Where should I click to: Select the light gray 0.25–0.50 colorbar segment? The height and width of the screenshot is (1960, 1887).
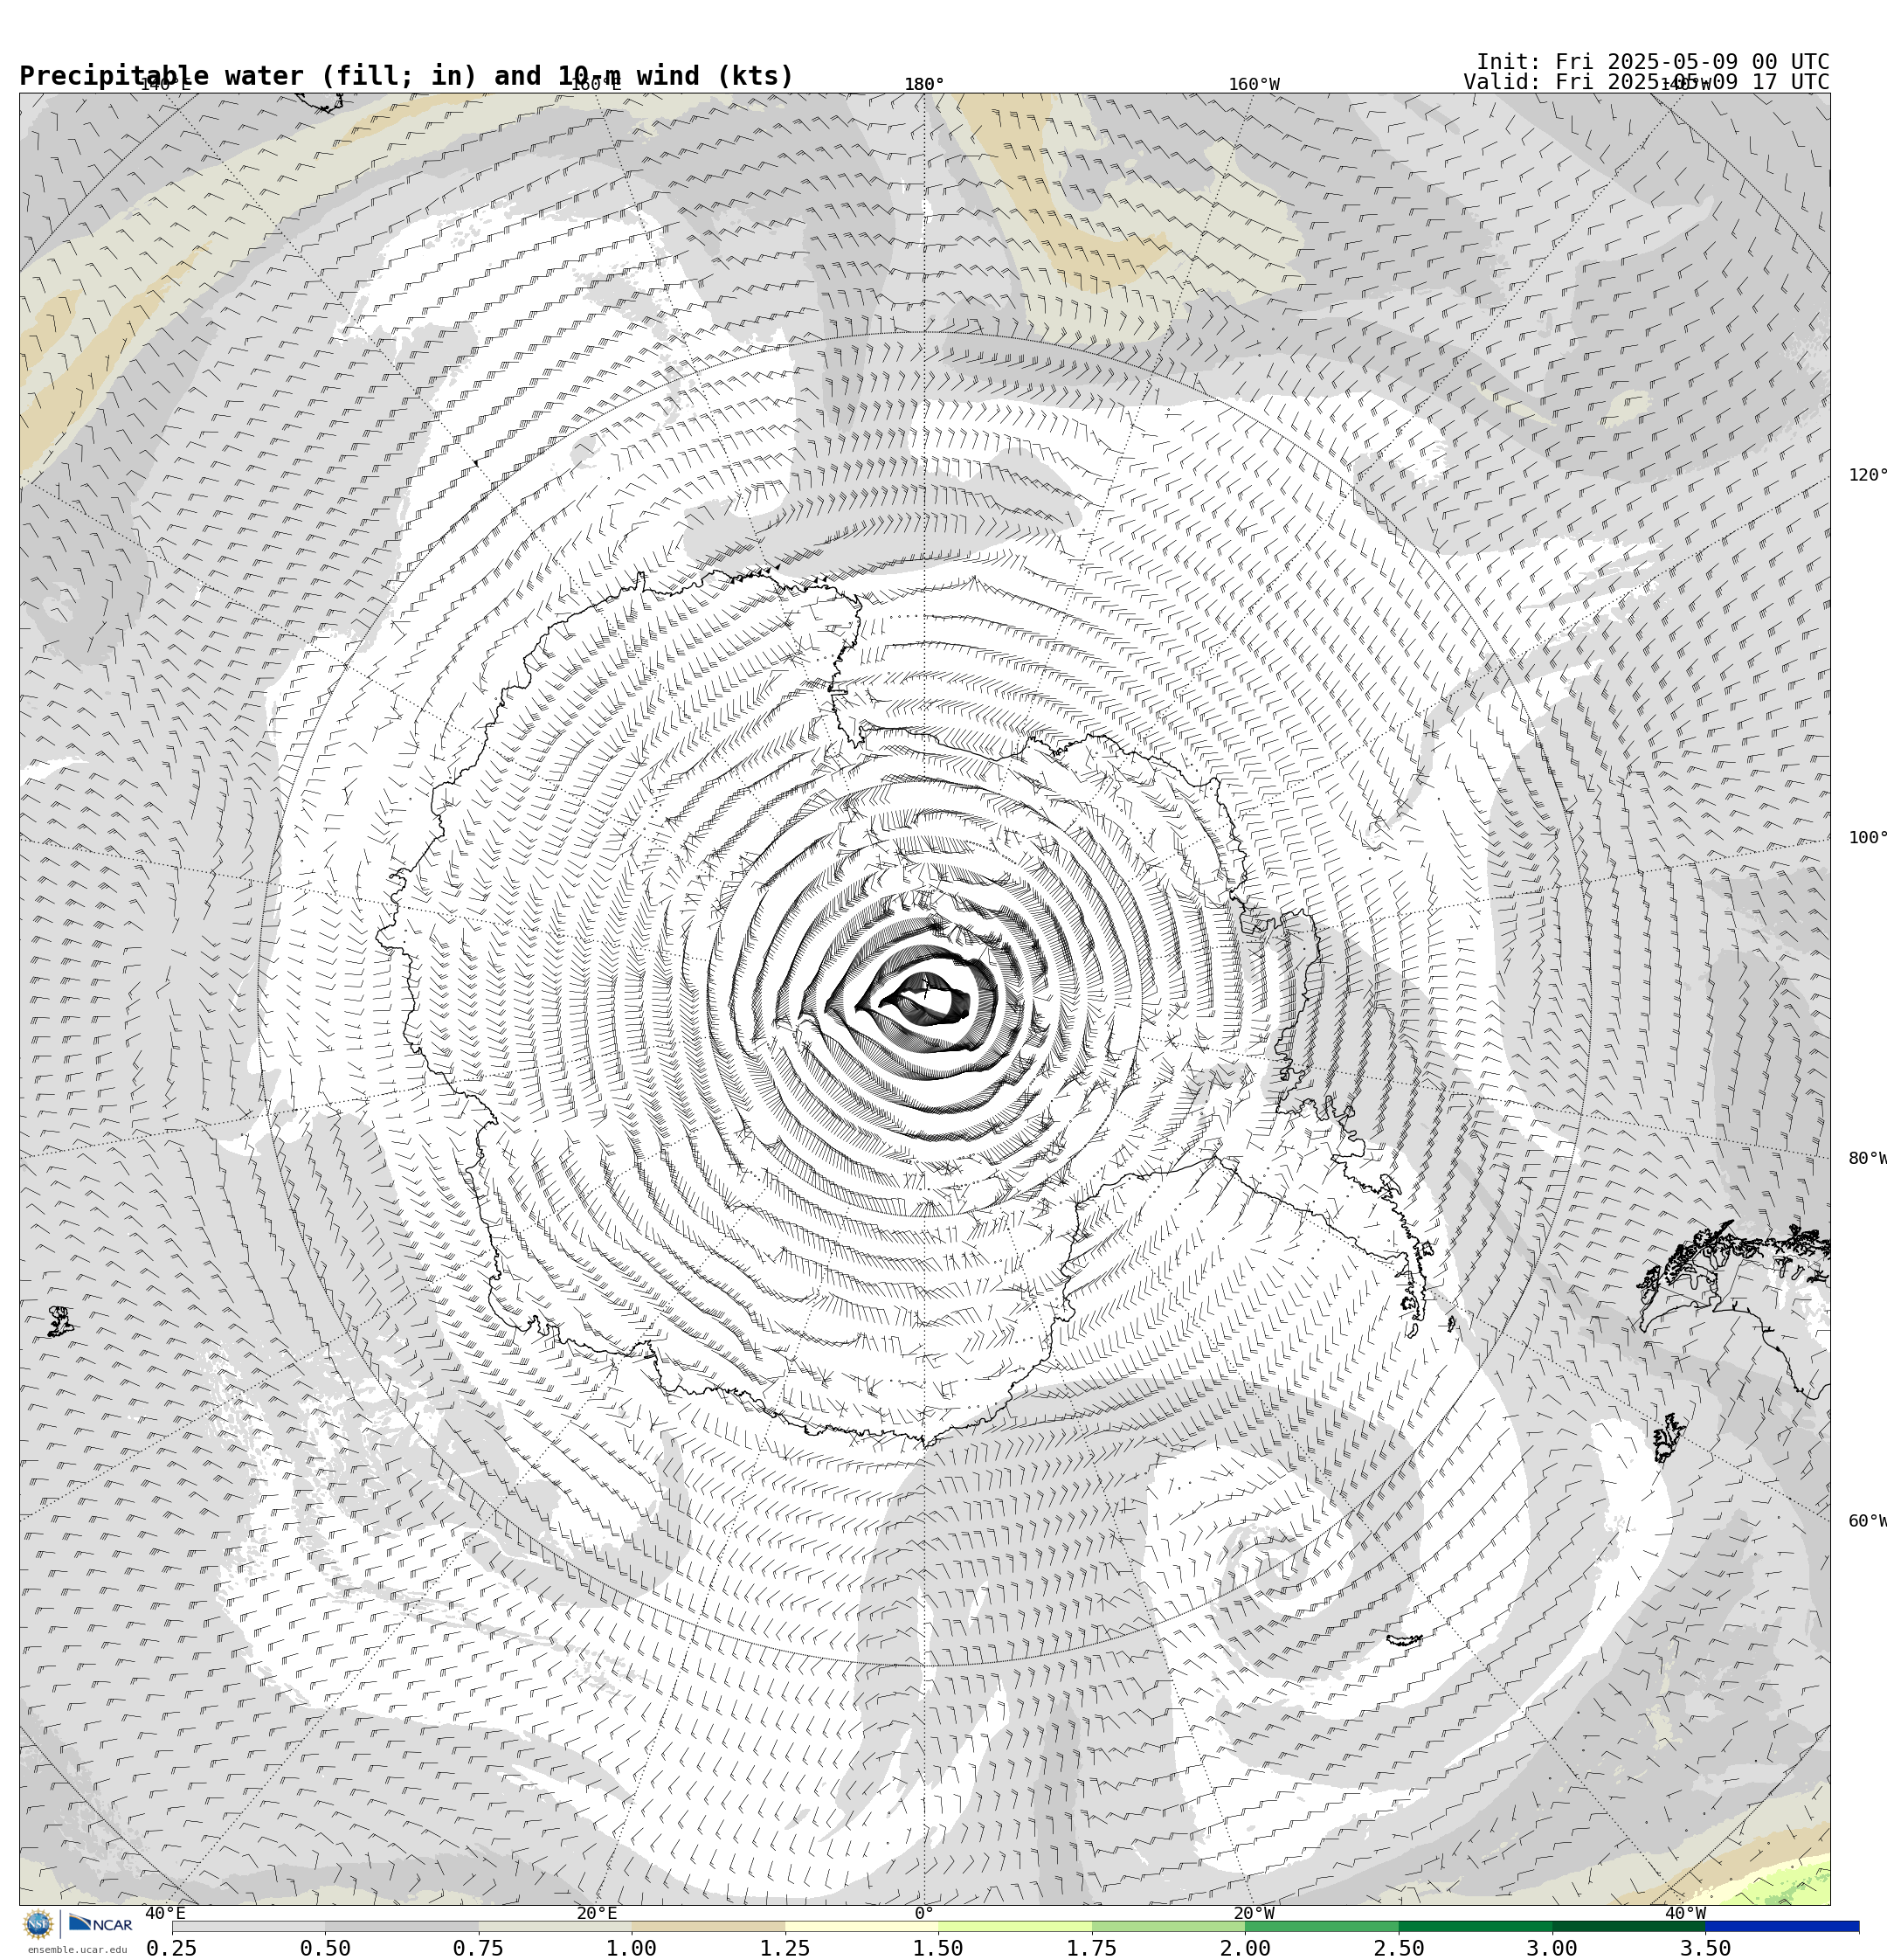pyautogui.click(x=248, y=1926)
